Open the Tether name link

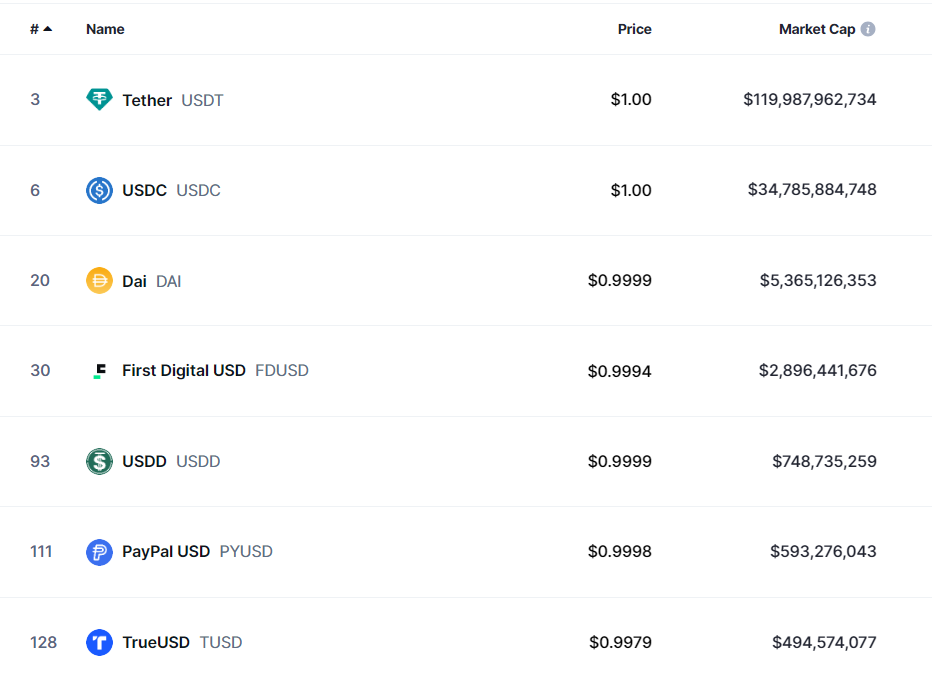147,100
